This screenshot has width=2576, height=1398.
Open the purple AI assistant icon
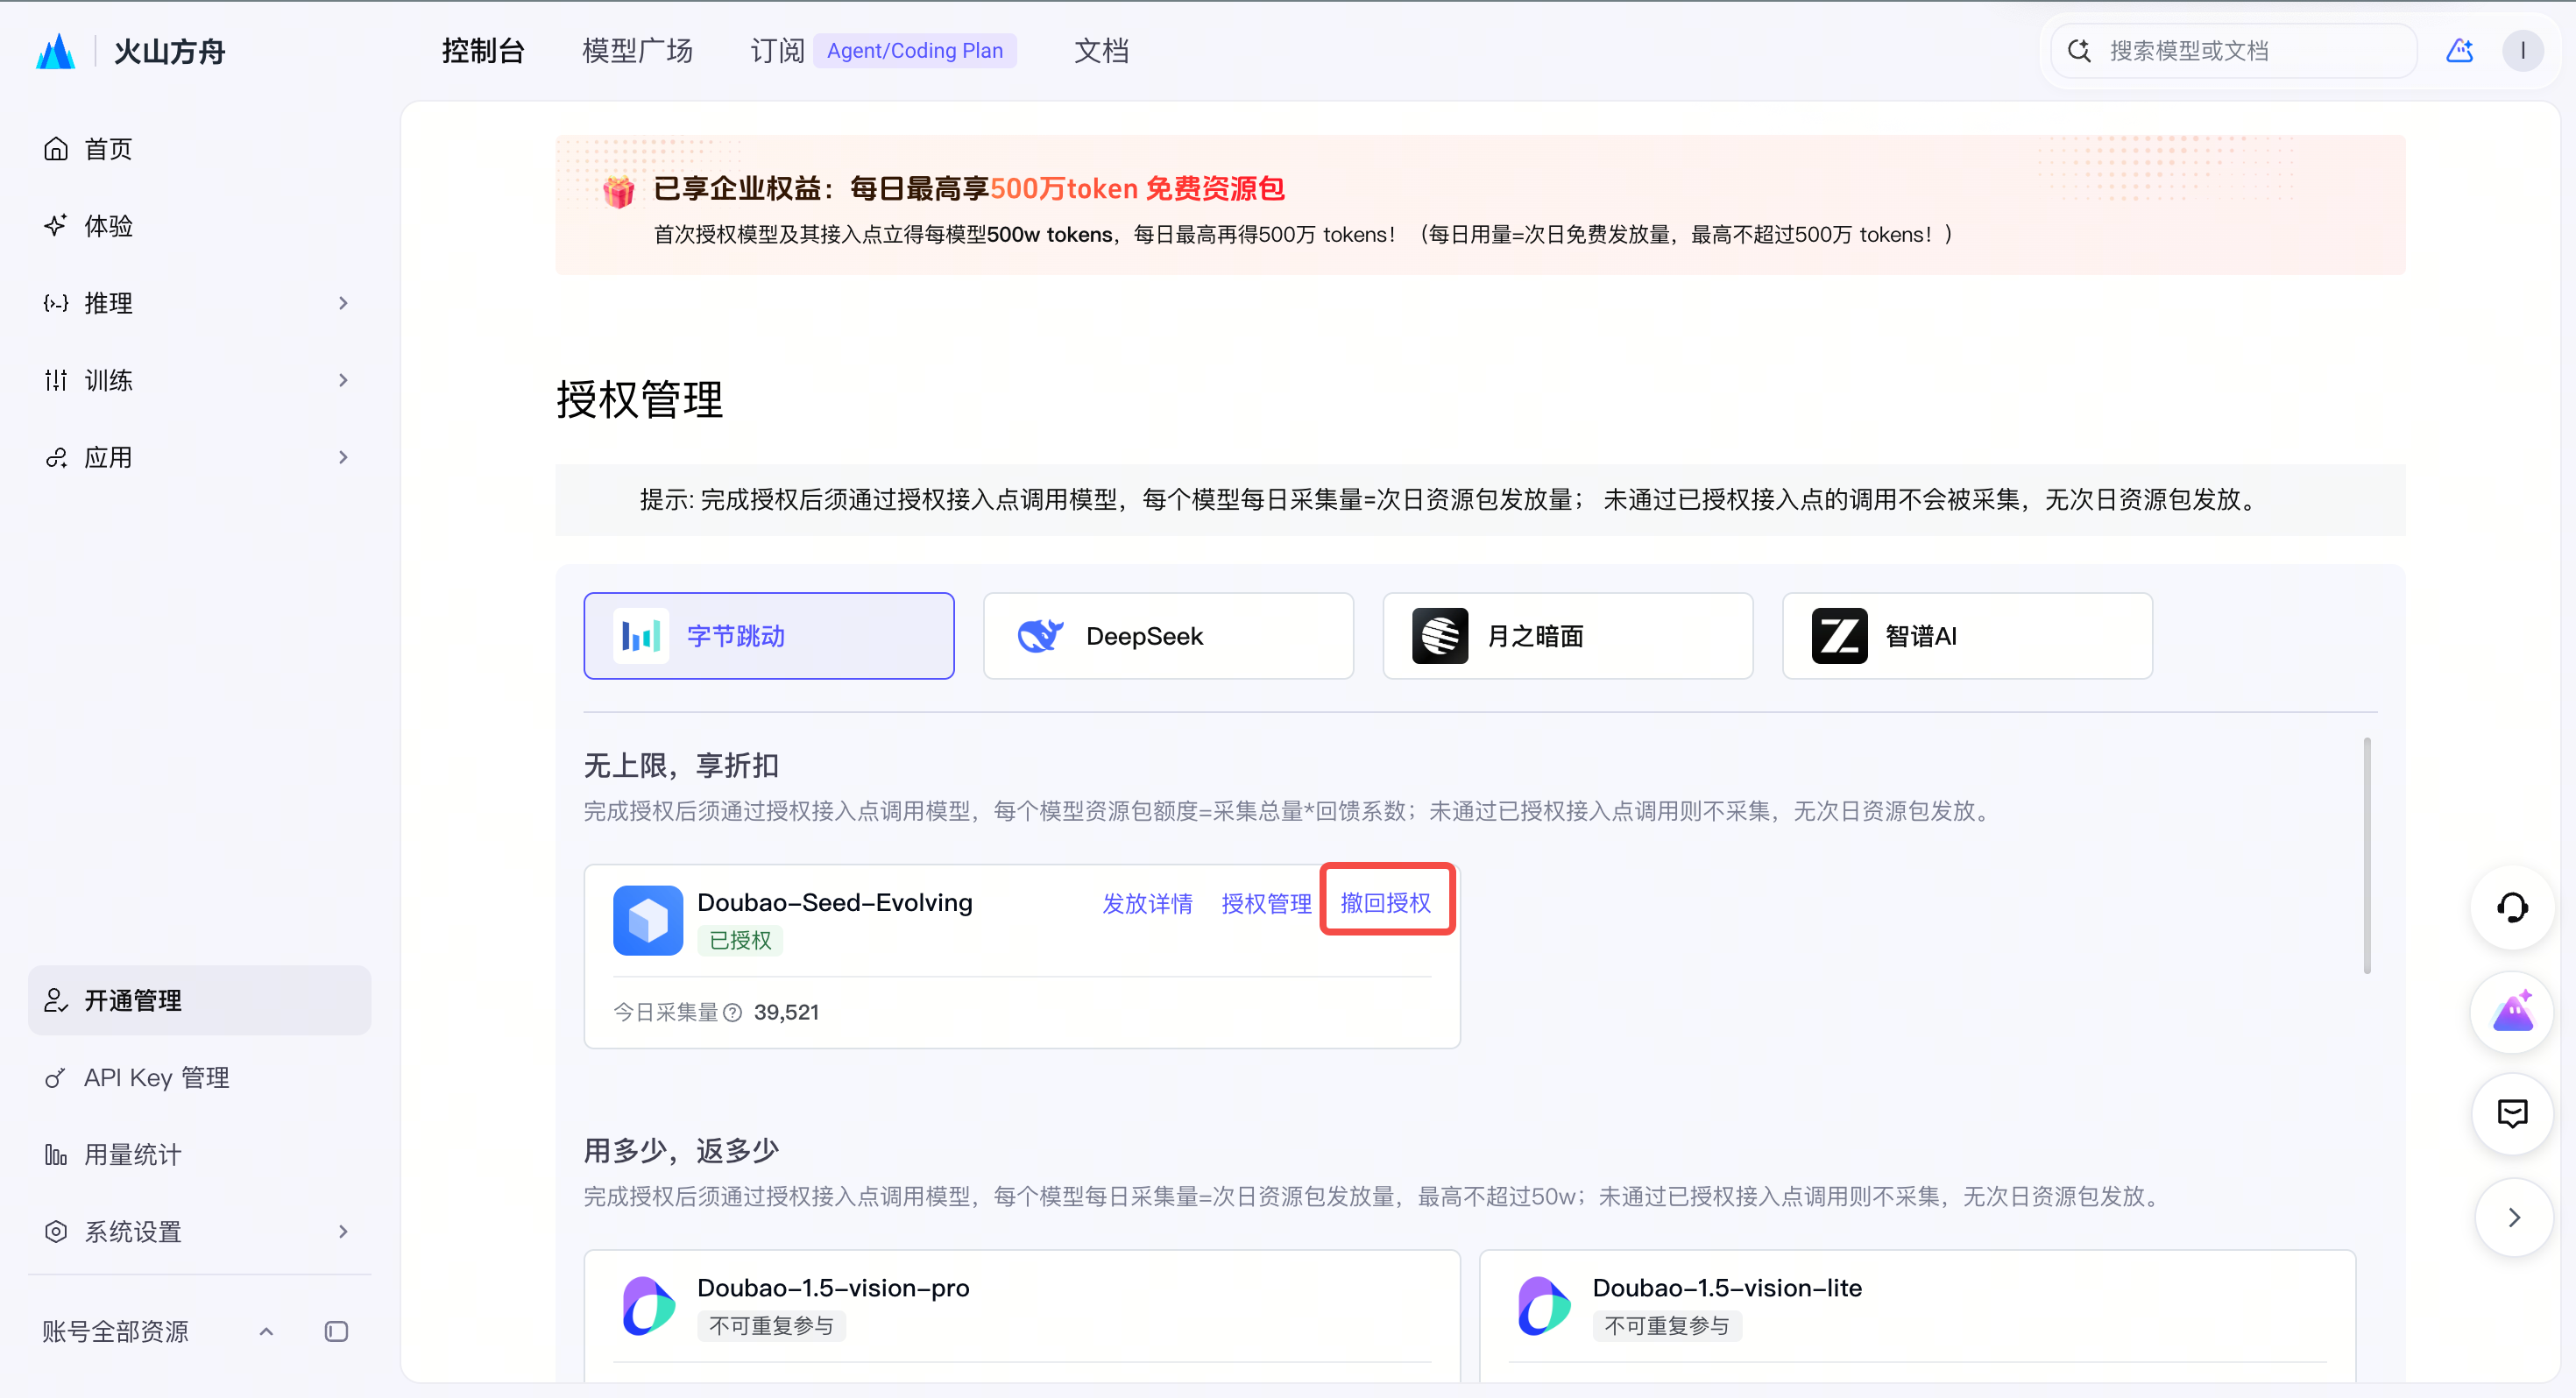[x=2512, y=1012]
